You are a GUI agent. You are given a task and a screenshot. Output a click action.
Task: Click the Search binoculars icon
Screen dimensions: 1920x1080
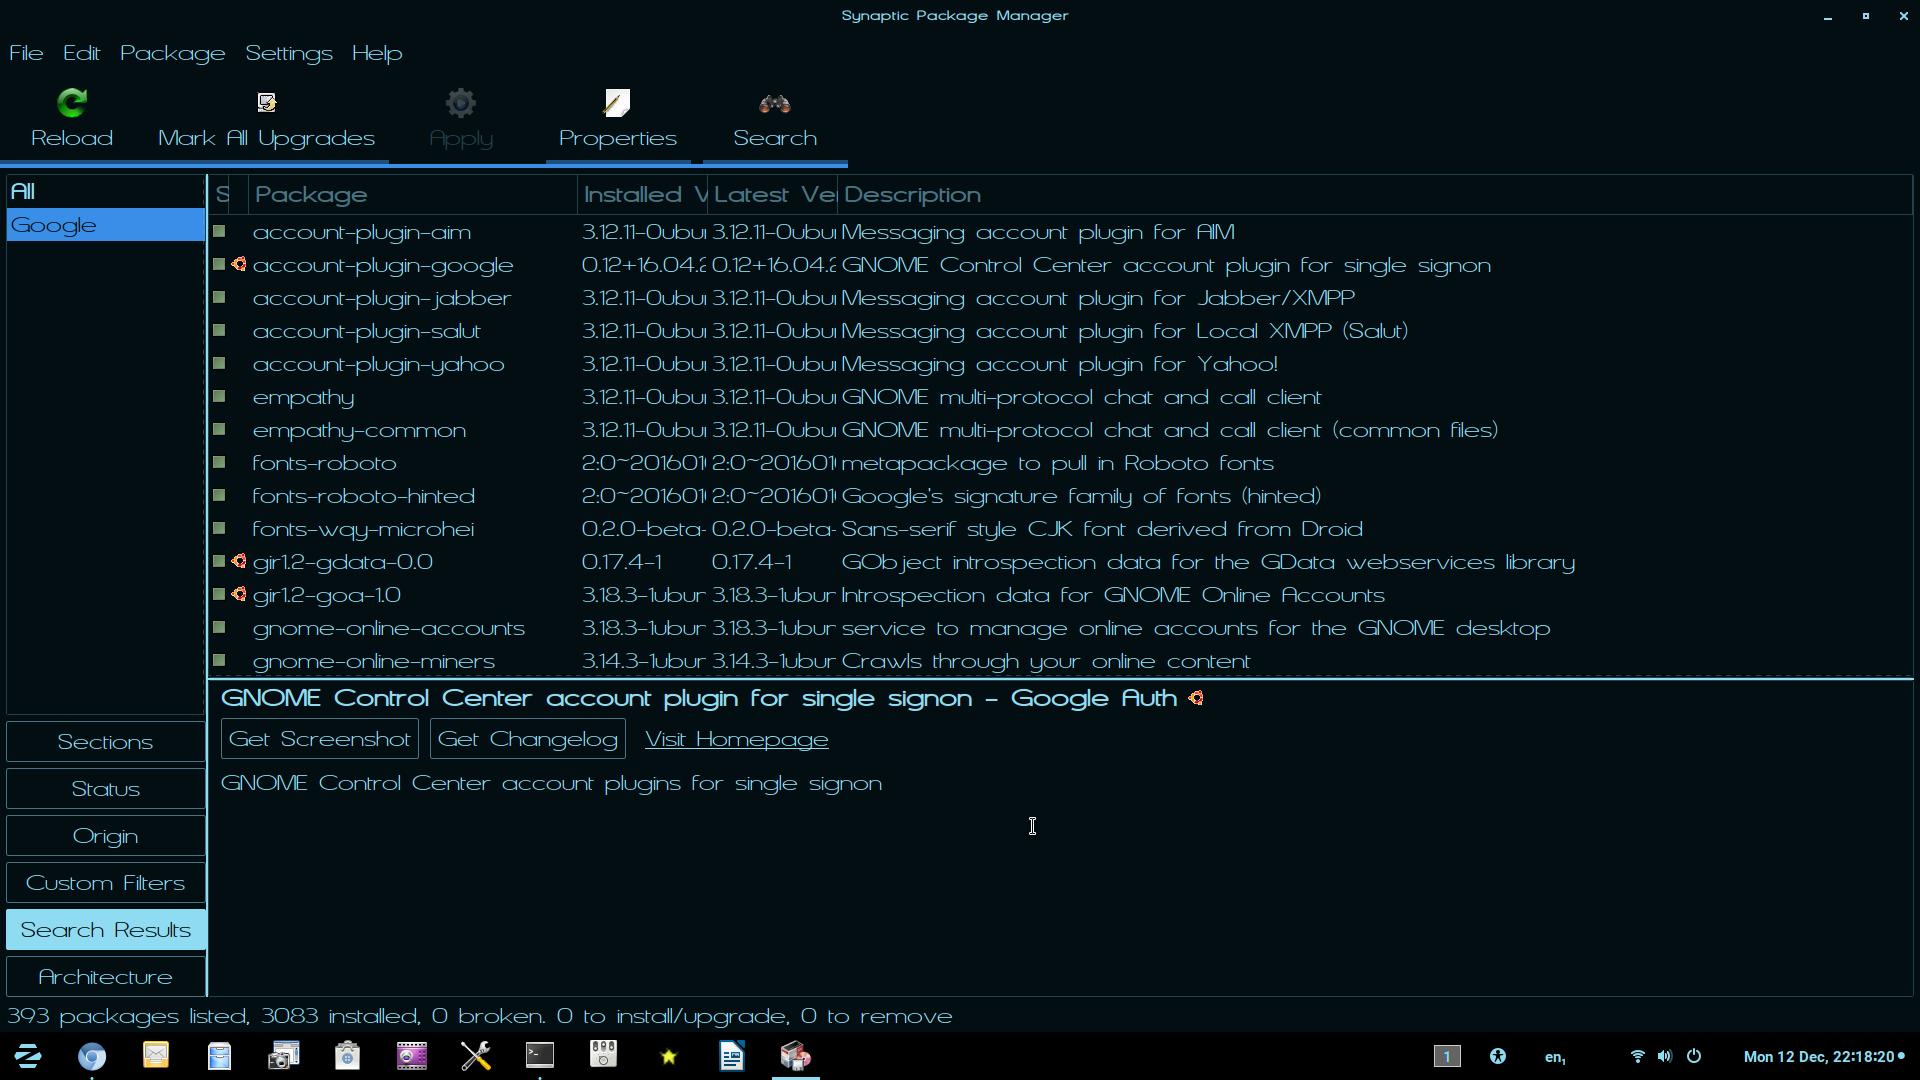pos(775,104)
